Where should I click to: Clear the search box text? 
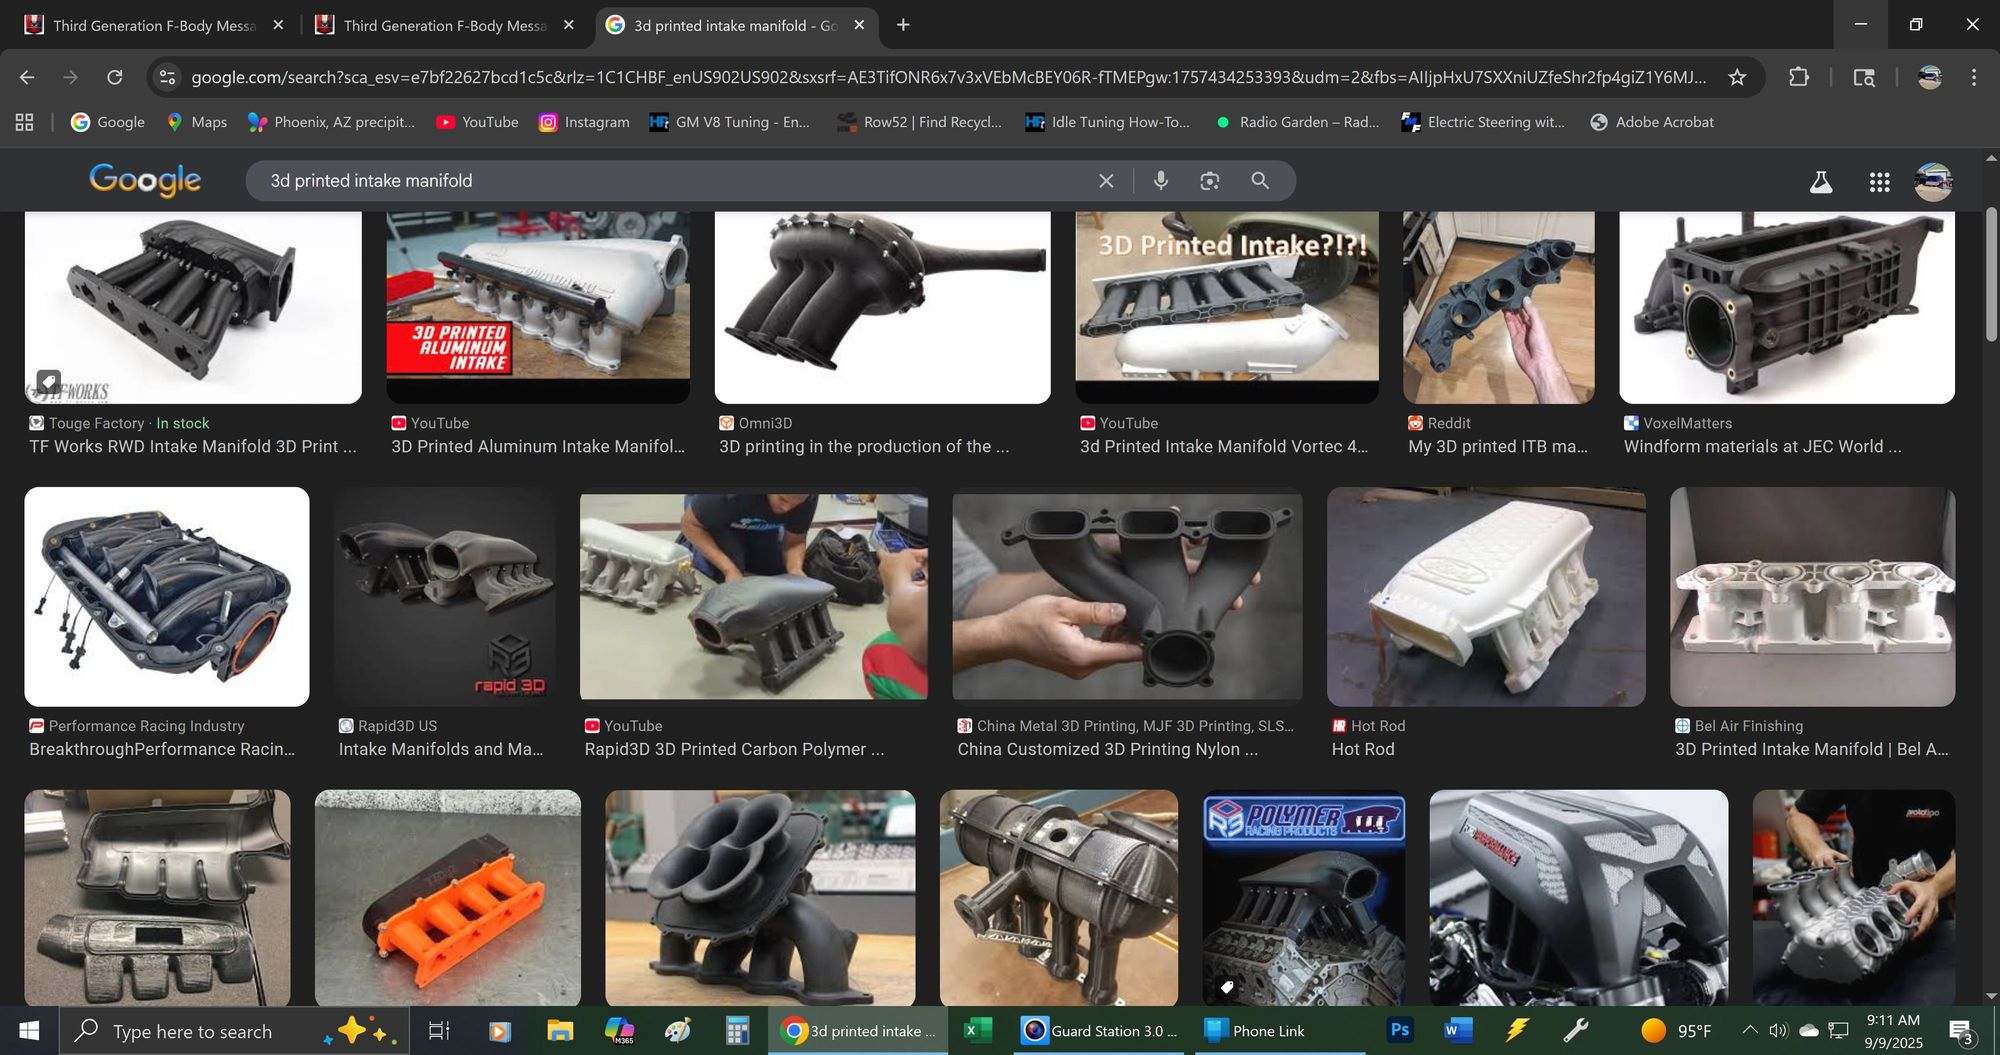[1106, 181]
